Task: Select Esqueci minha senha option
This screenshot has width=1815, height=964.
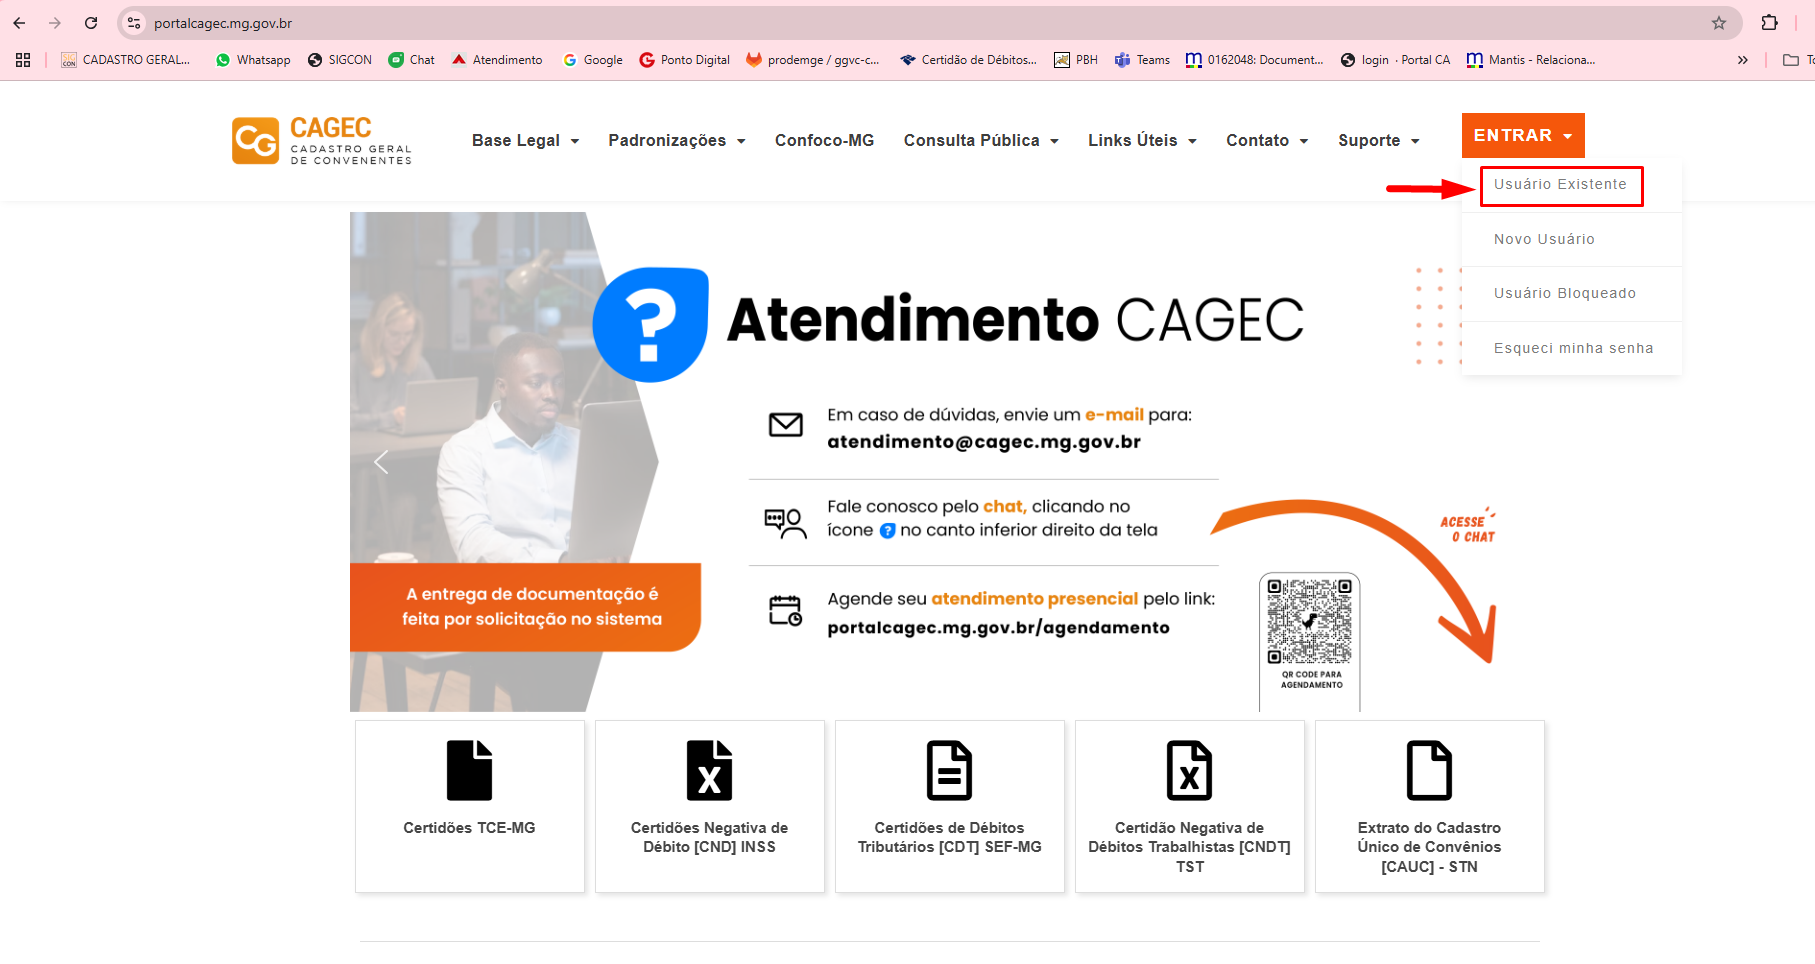Action: pyautogui.click(x=1573, y=349)
